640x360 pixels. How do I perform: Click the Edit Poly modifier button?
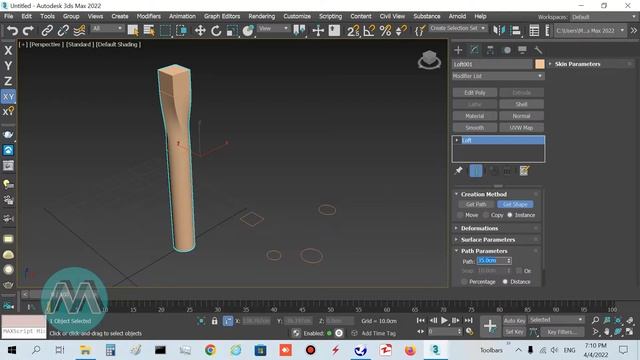[x=475, y=93]
